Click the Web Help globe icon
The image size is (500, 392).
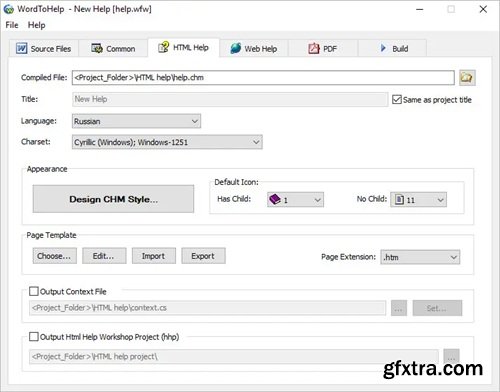click(236, 48)
